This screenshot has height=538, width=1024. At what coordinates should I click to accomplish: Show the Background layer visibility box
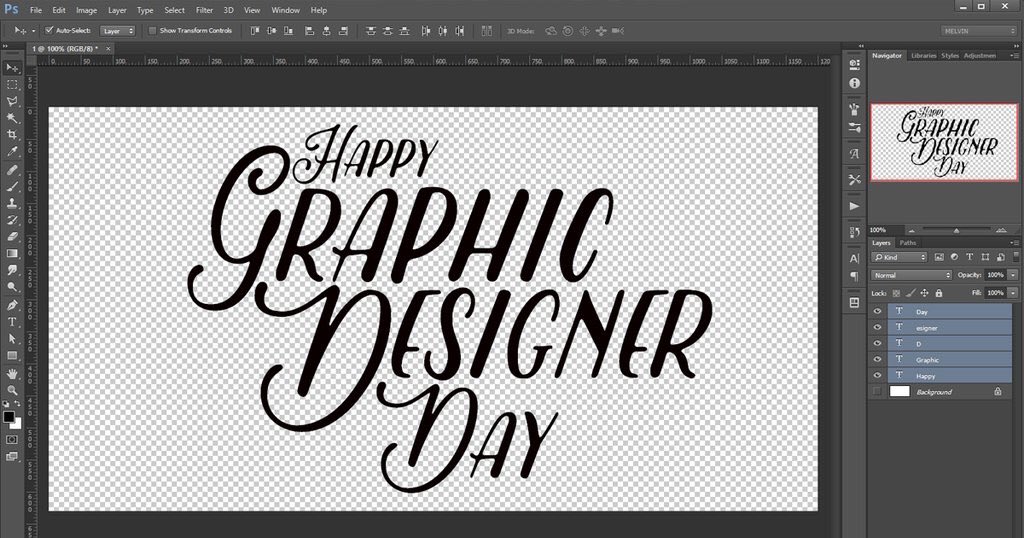coord(877,392)
